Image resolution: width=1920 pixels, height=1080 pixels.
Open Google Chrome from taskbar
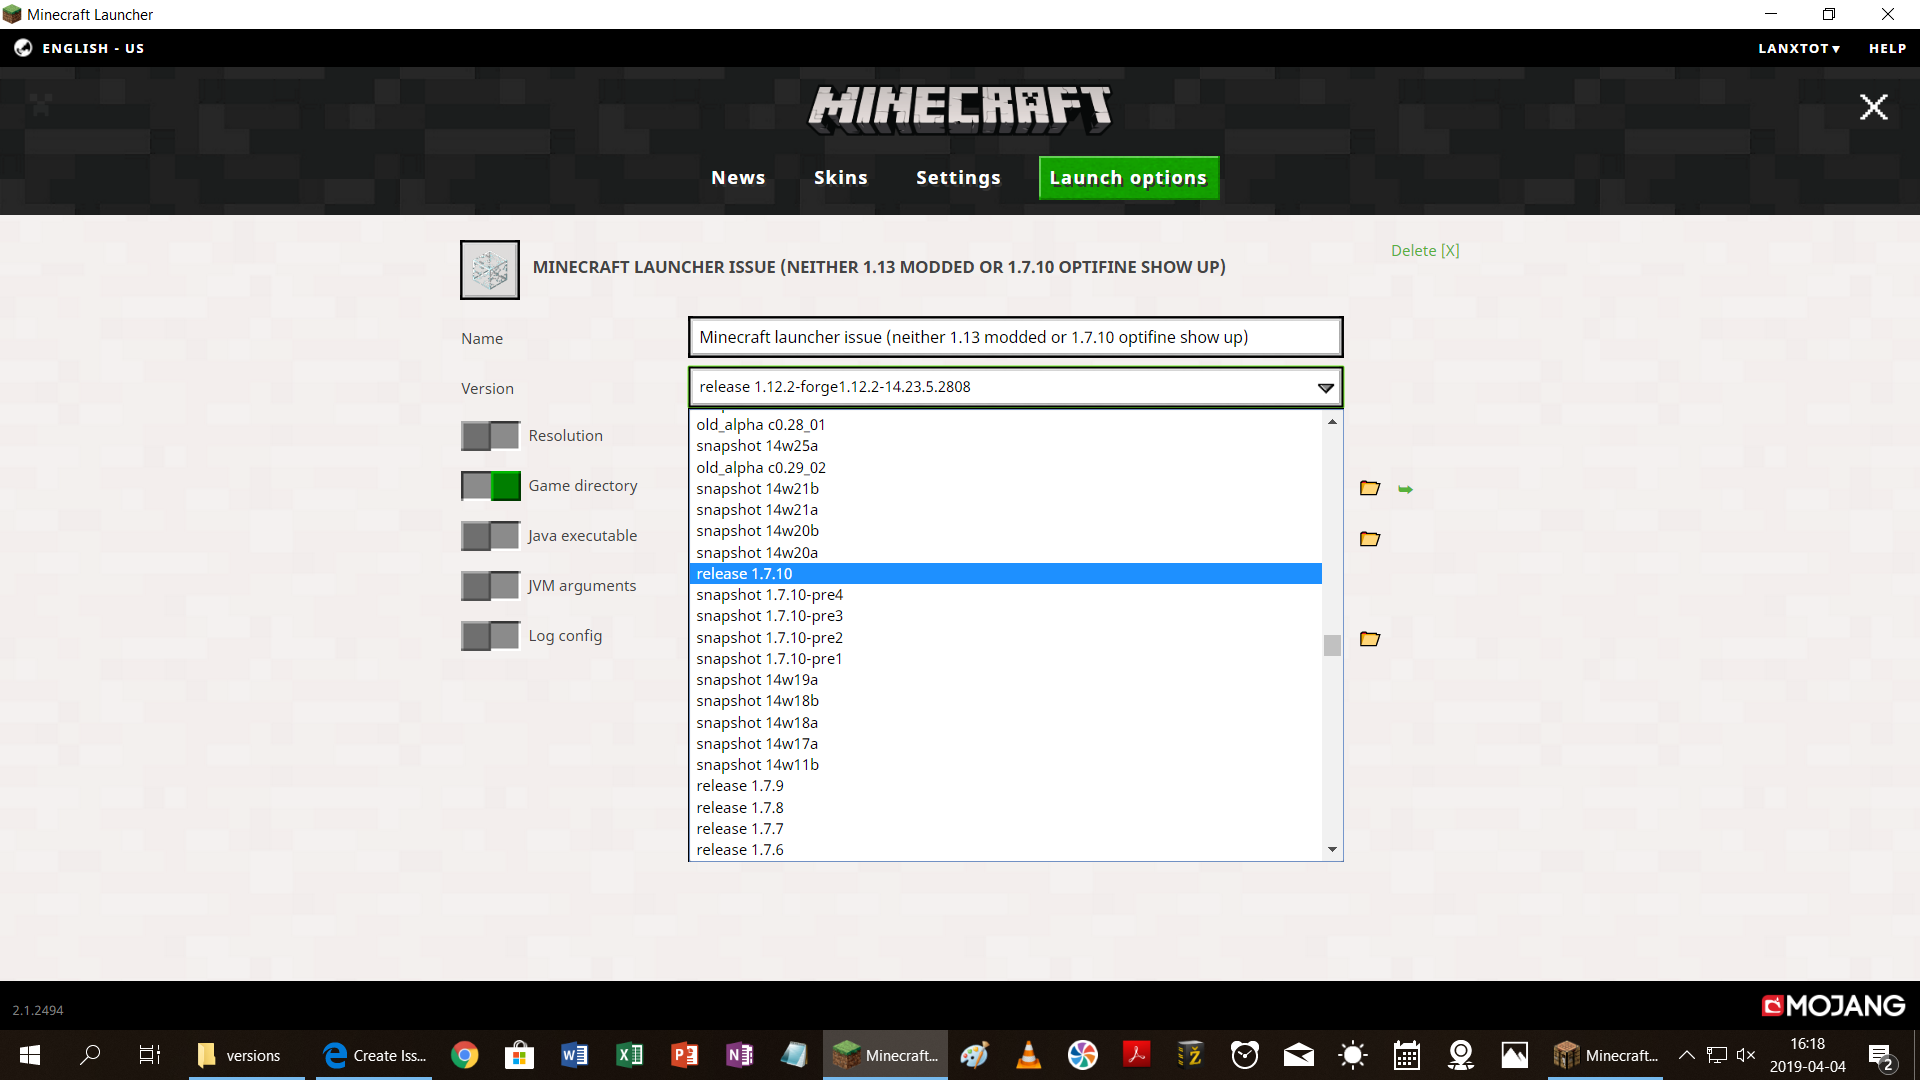click(x=464, y=1055)
